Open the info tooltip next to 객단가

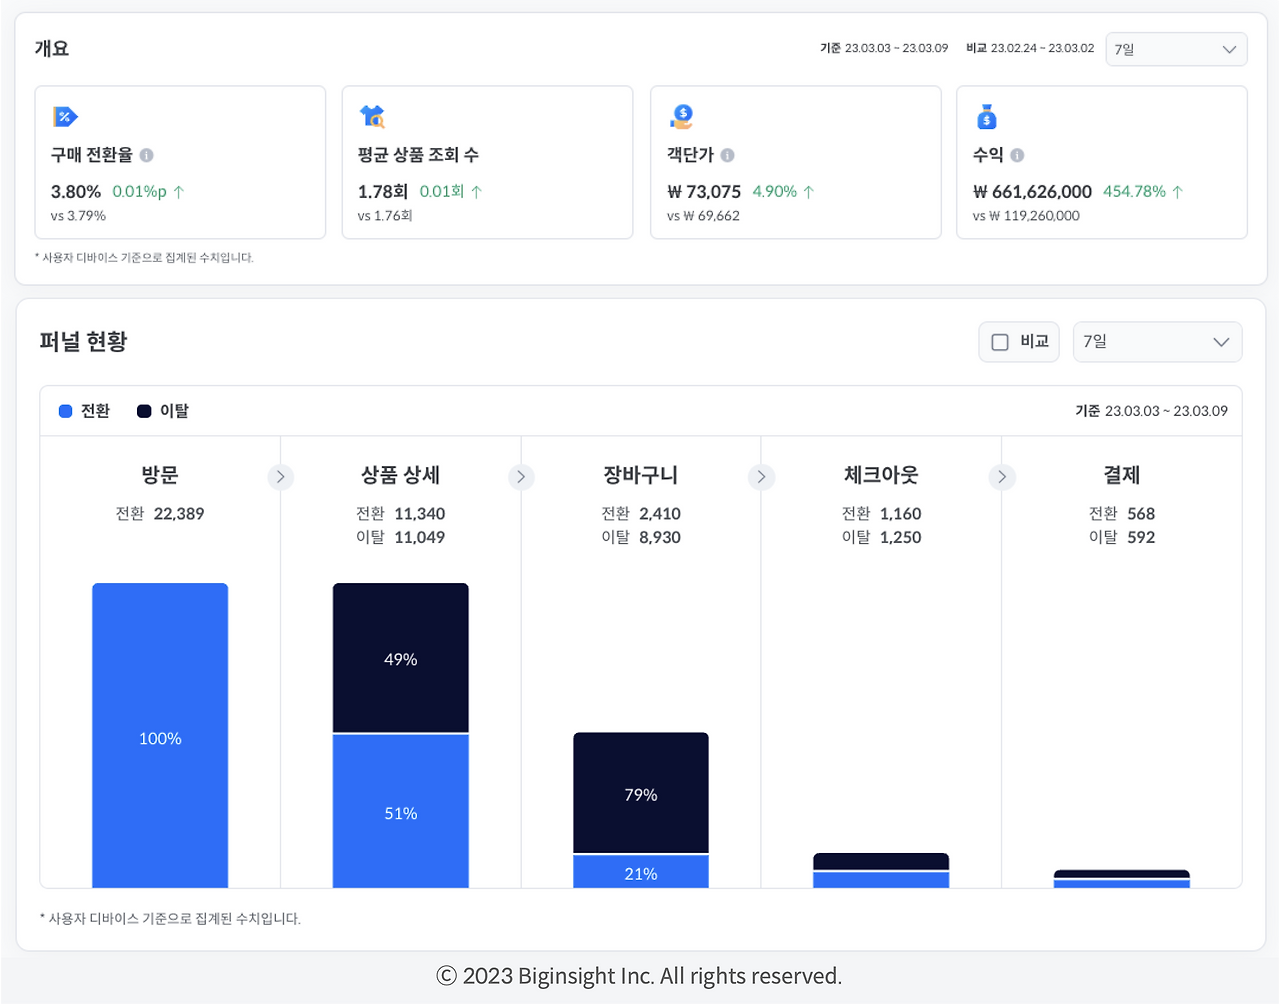click(x=728, y=155)
